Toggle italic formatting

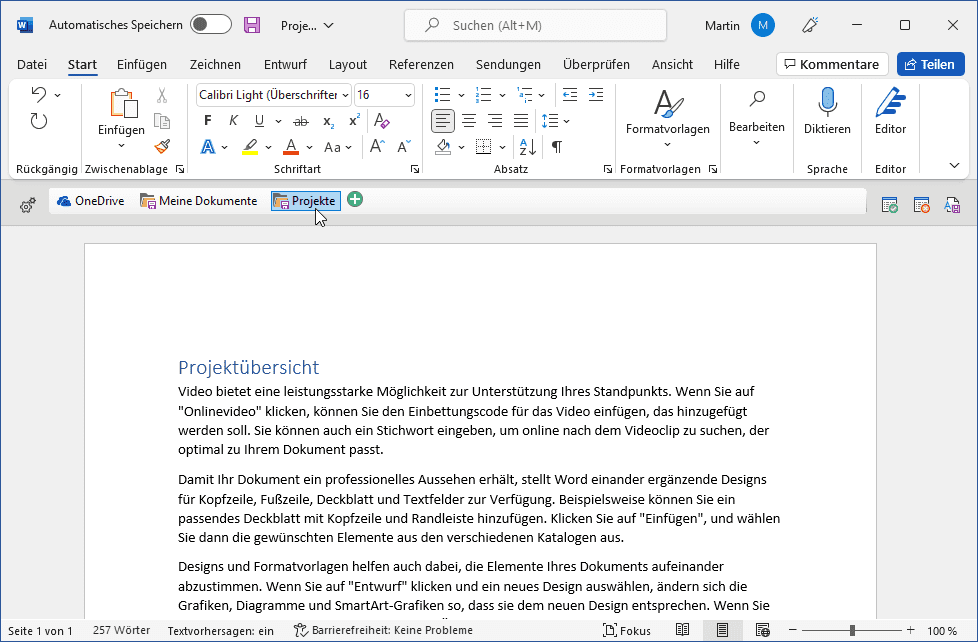click(x=234, y=121)
